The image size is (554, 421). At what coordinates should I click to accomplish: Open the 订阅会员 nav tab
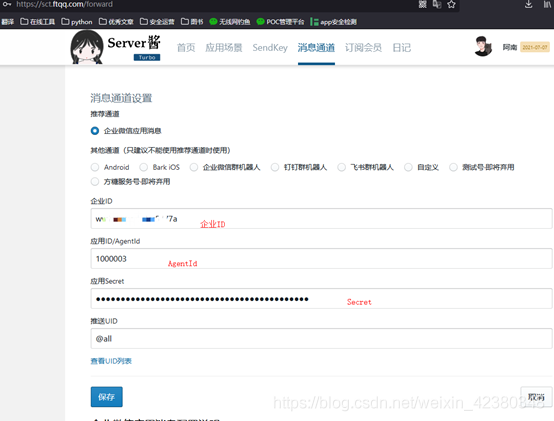(363, 48)
